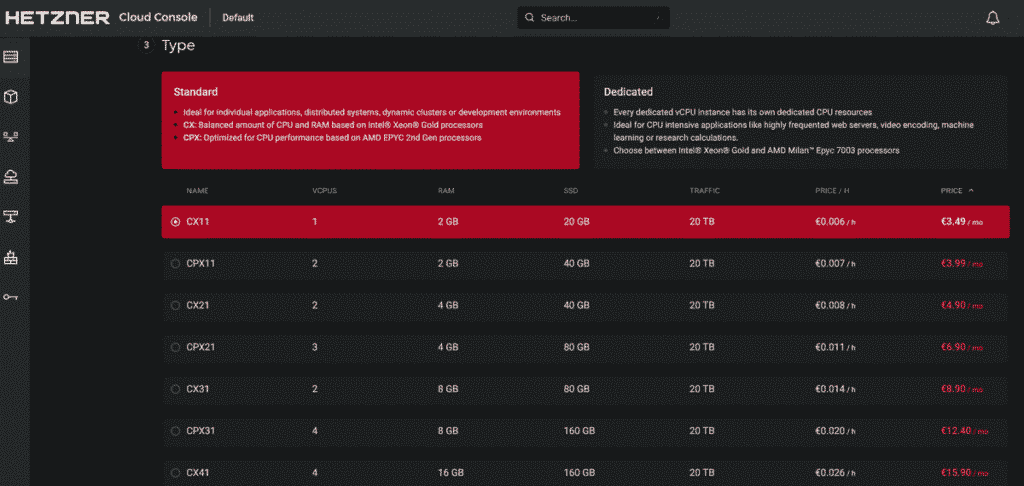Sort by the Price column arrow
This screenshot has width=1024, height=486.
click(971, 191)
